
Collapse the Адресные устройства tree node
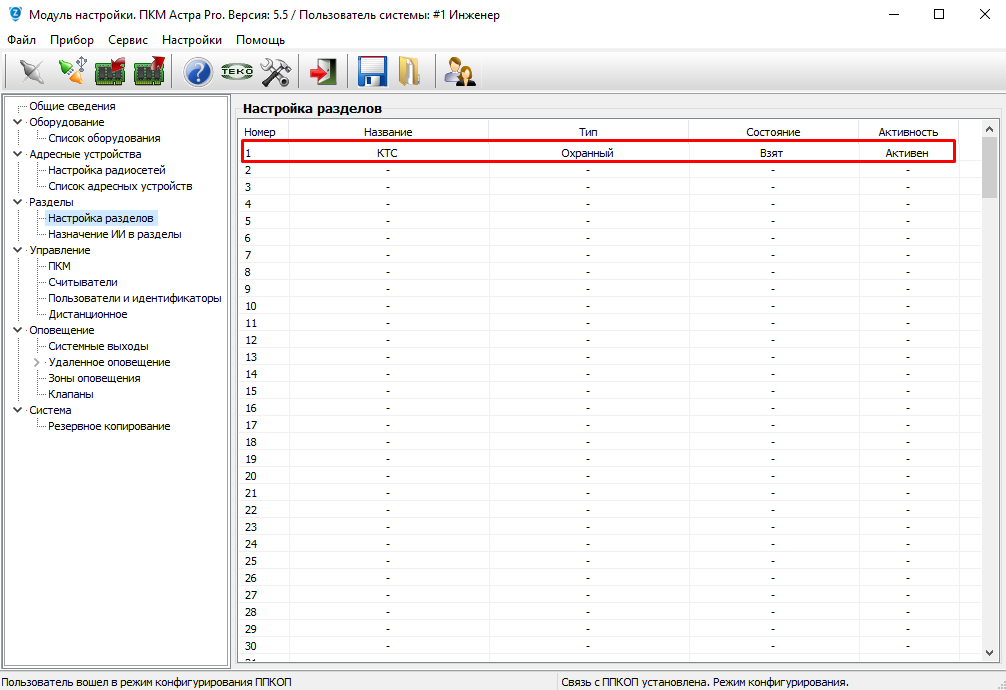17,153
